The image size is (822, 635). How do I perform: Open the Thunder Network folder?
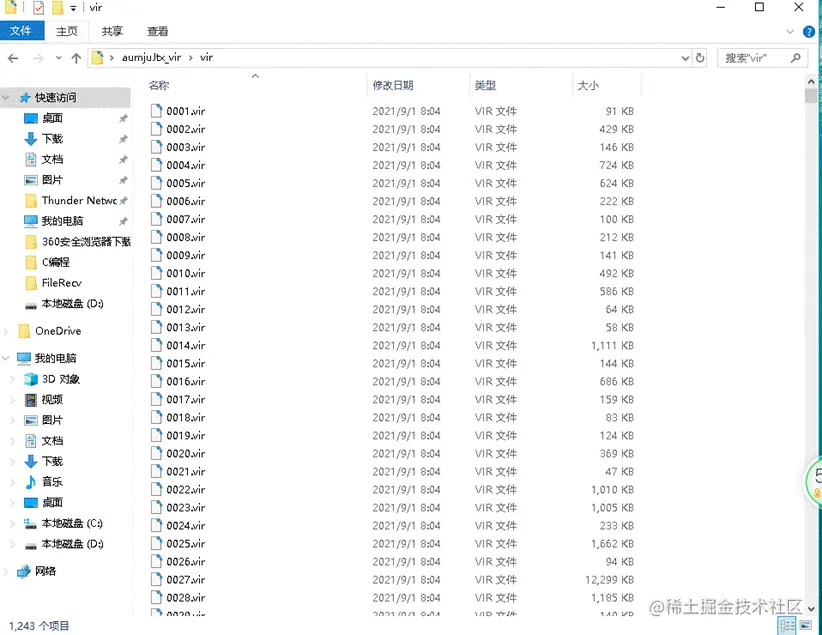pos(79,200)
